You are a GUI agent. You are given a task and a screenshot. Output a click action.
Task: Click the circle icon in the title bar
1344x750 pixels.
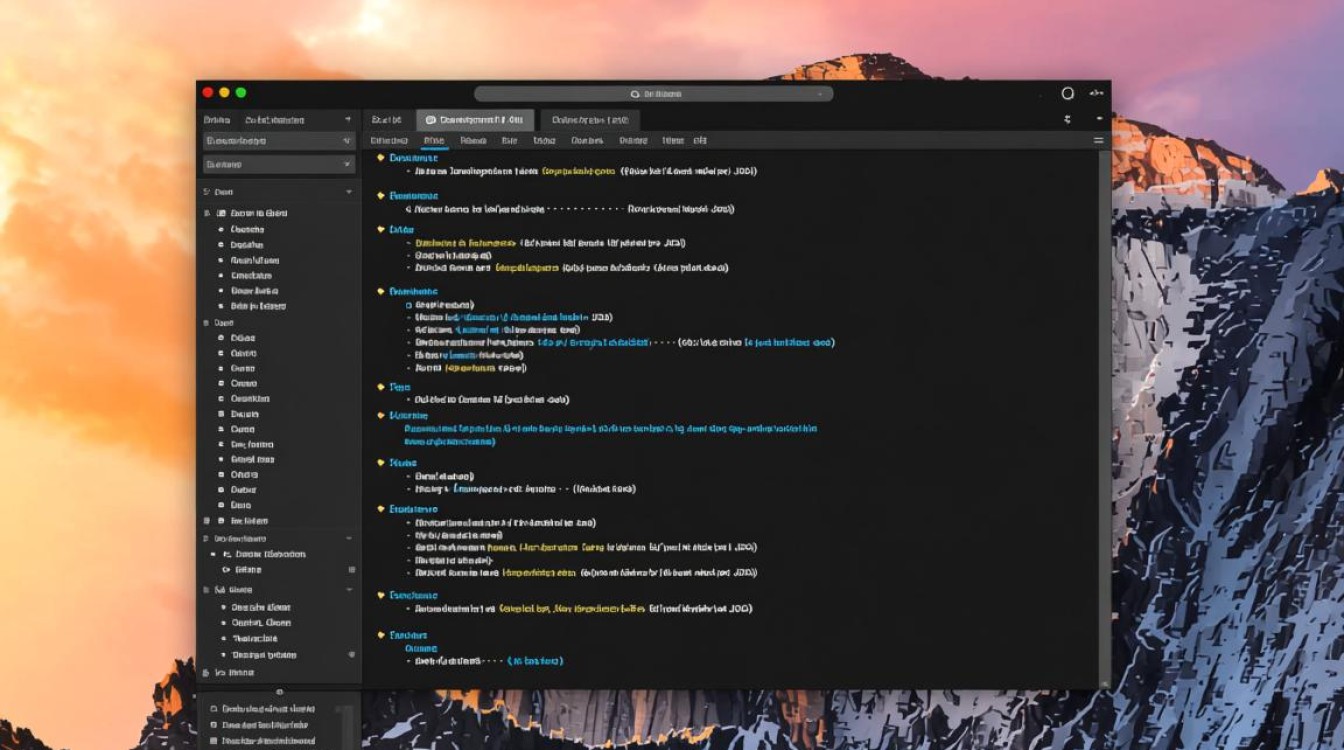pos(1067,93)
